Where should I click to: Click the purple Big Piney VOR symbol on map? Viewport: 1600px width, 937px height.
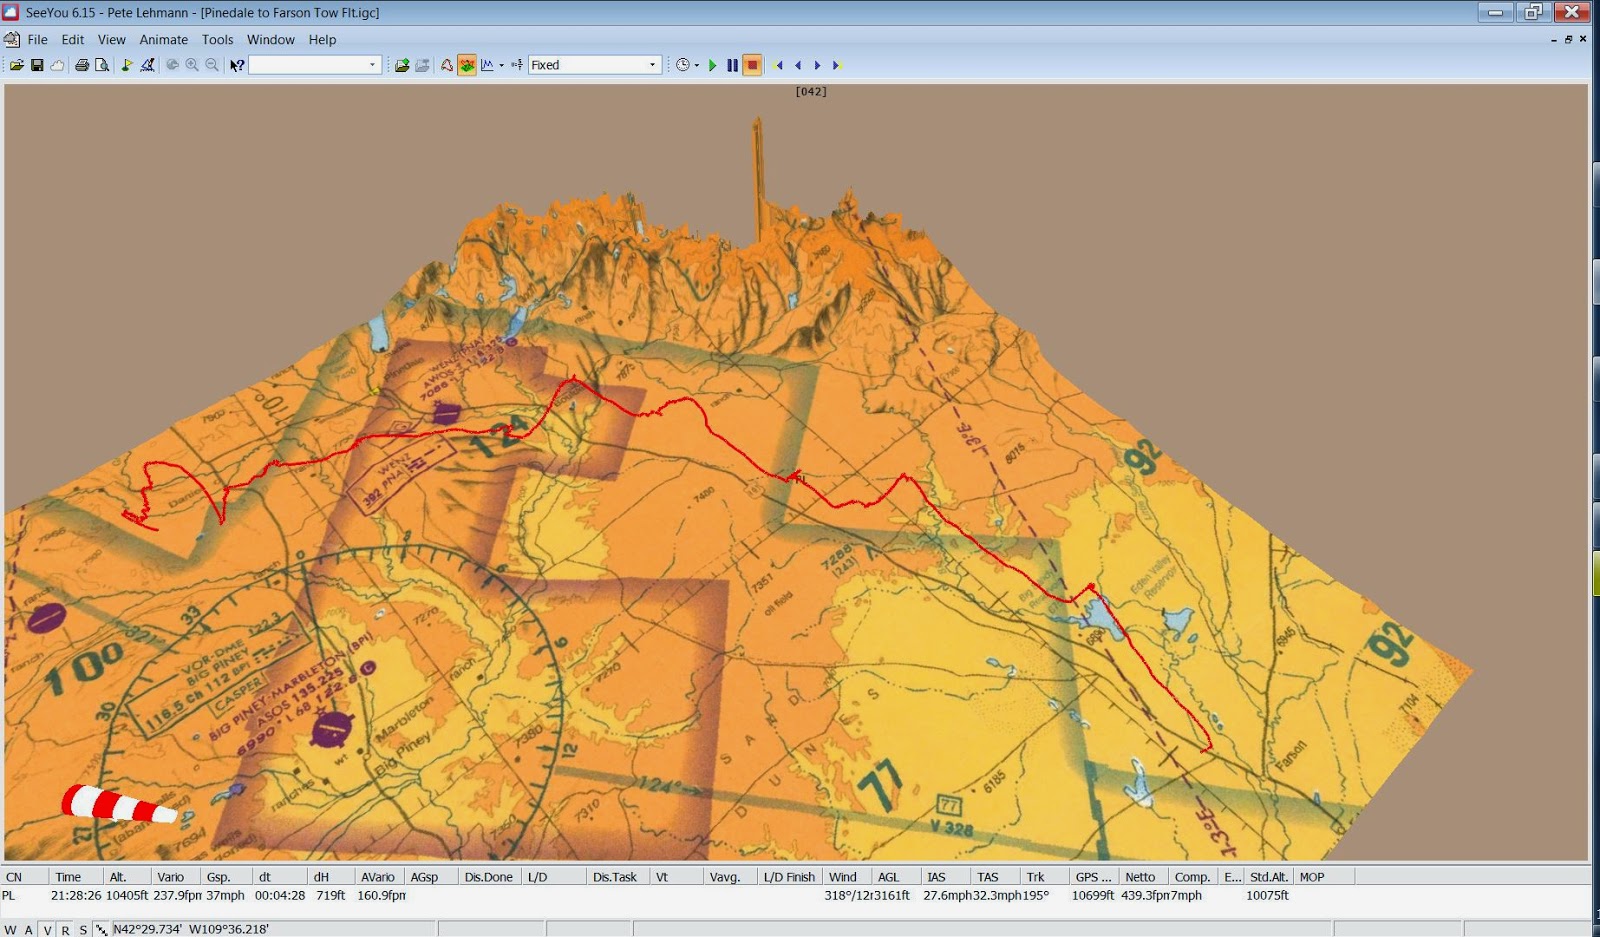tap(332, 731)
